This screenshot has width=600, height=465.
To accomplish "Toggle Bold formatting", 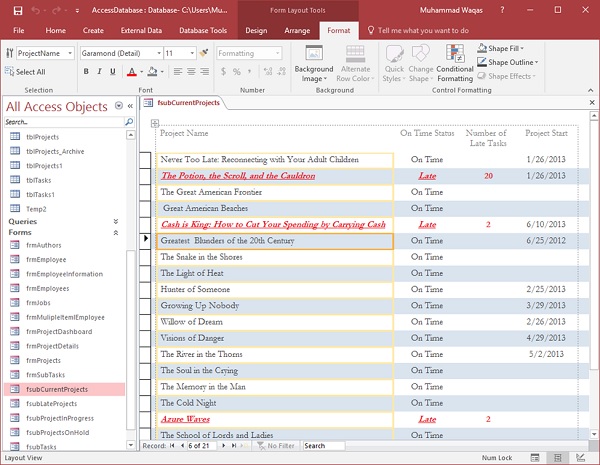I will pos(86,72).
